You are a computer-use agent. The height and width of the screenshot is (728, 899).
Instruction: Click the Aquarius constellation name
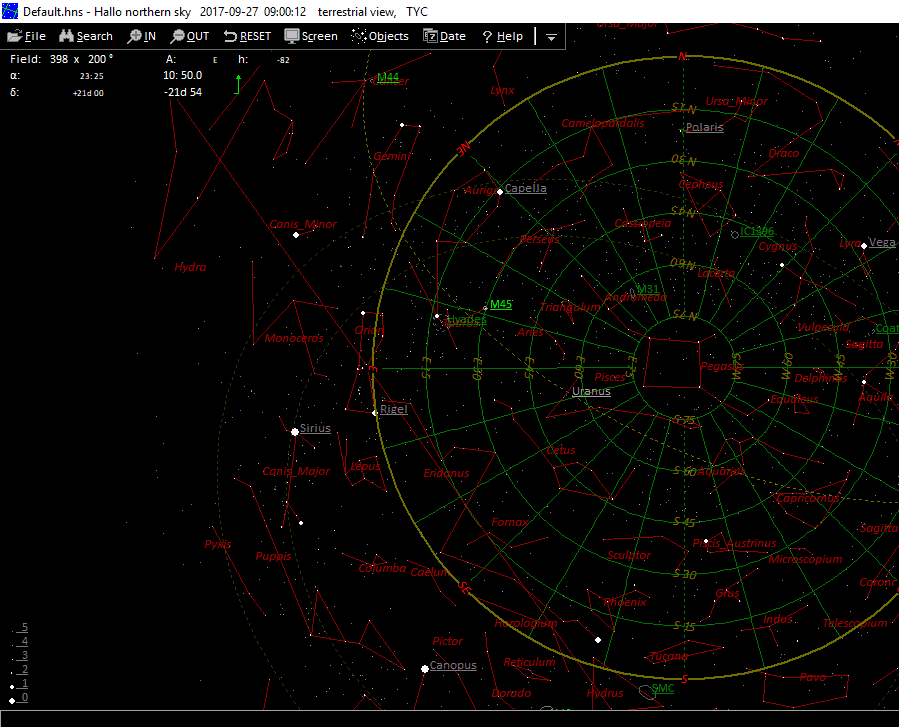coord(721,471)
